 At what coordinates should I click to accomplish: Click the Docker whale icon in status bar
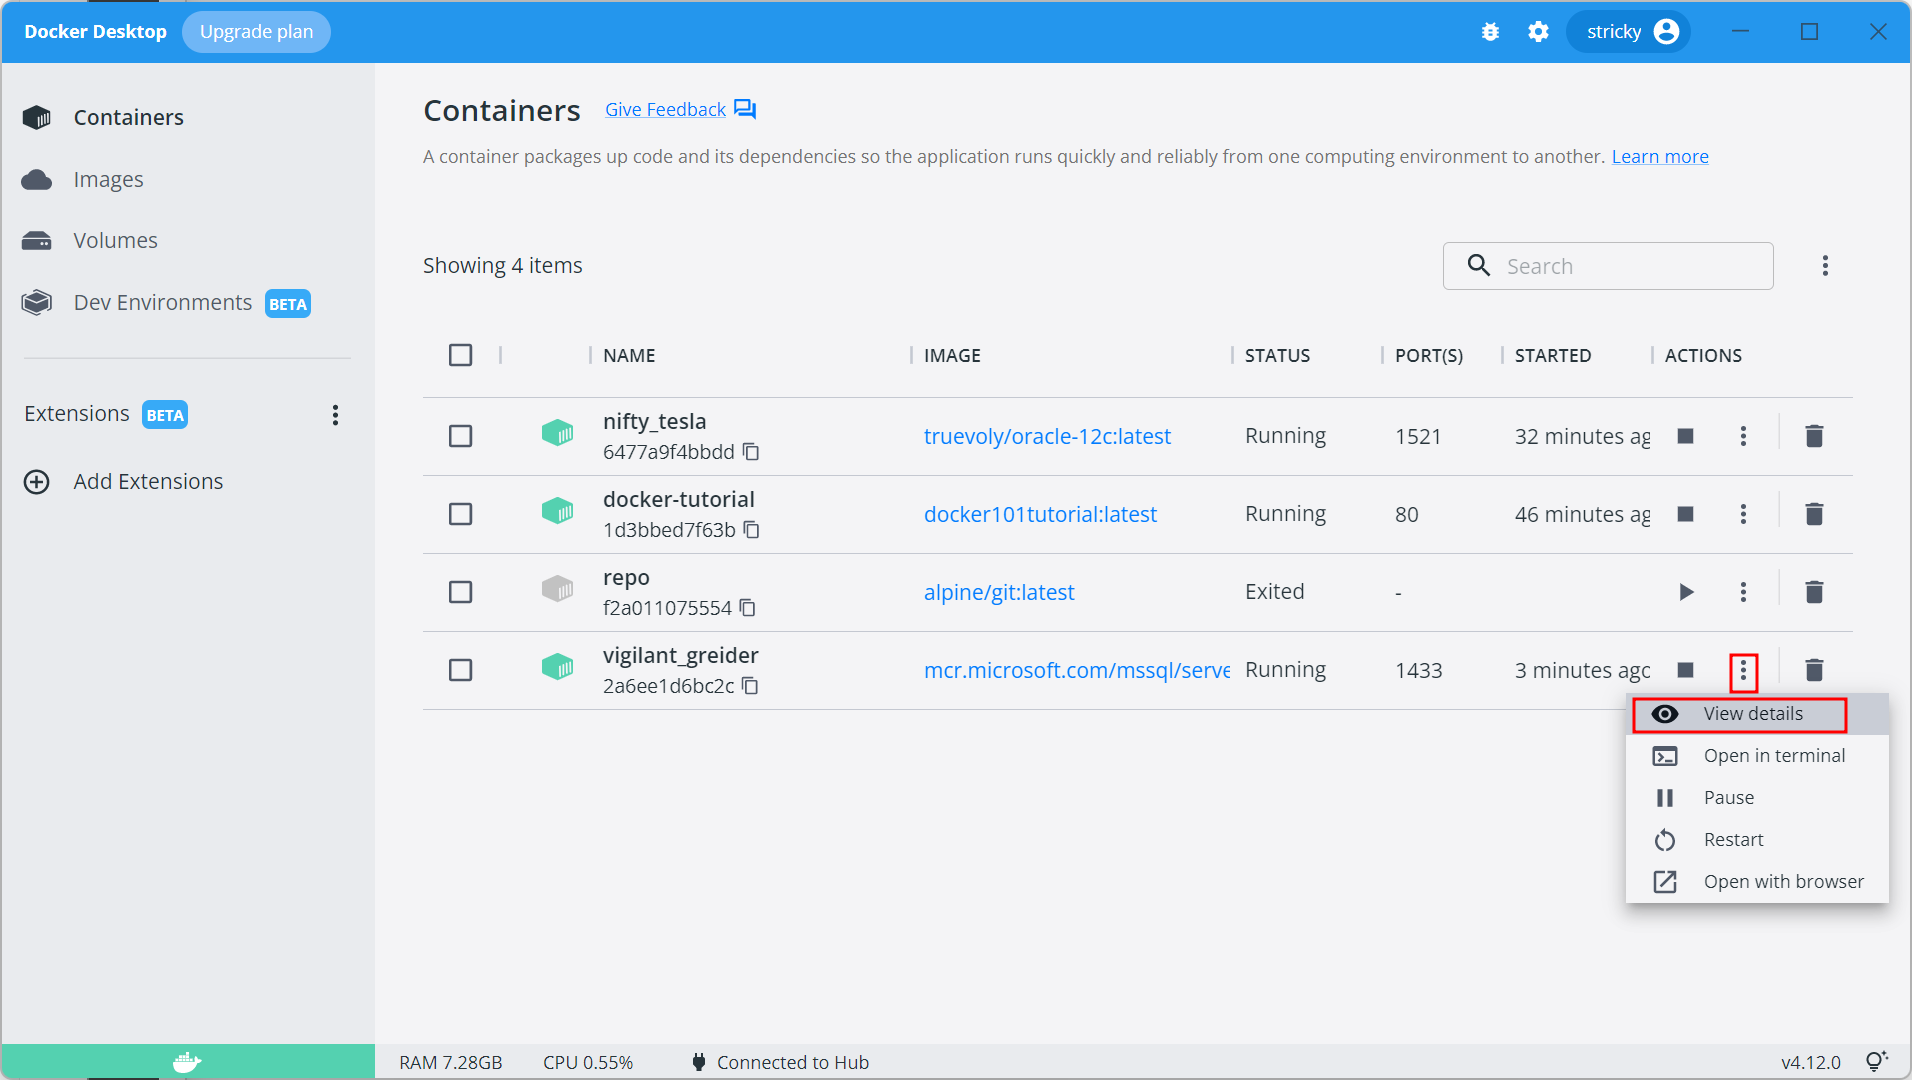click(x=187, y=1062)
